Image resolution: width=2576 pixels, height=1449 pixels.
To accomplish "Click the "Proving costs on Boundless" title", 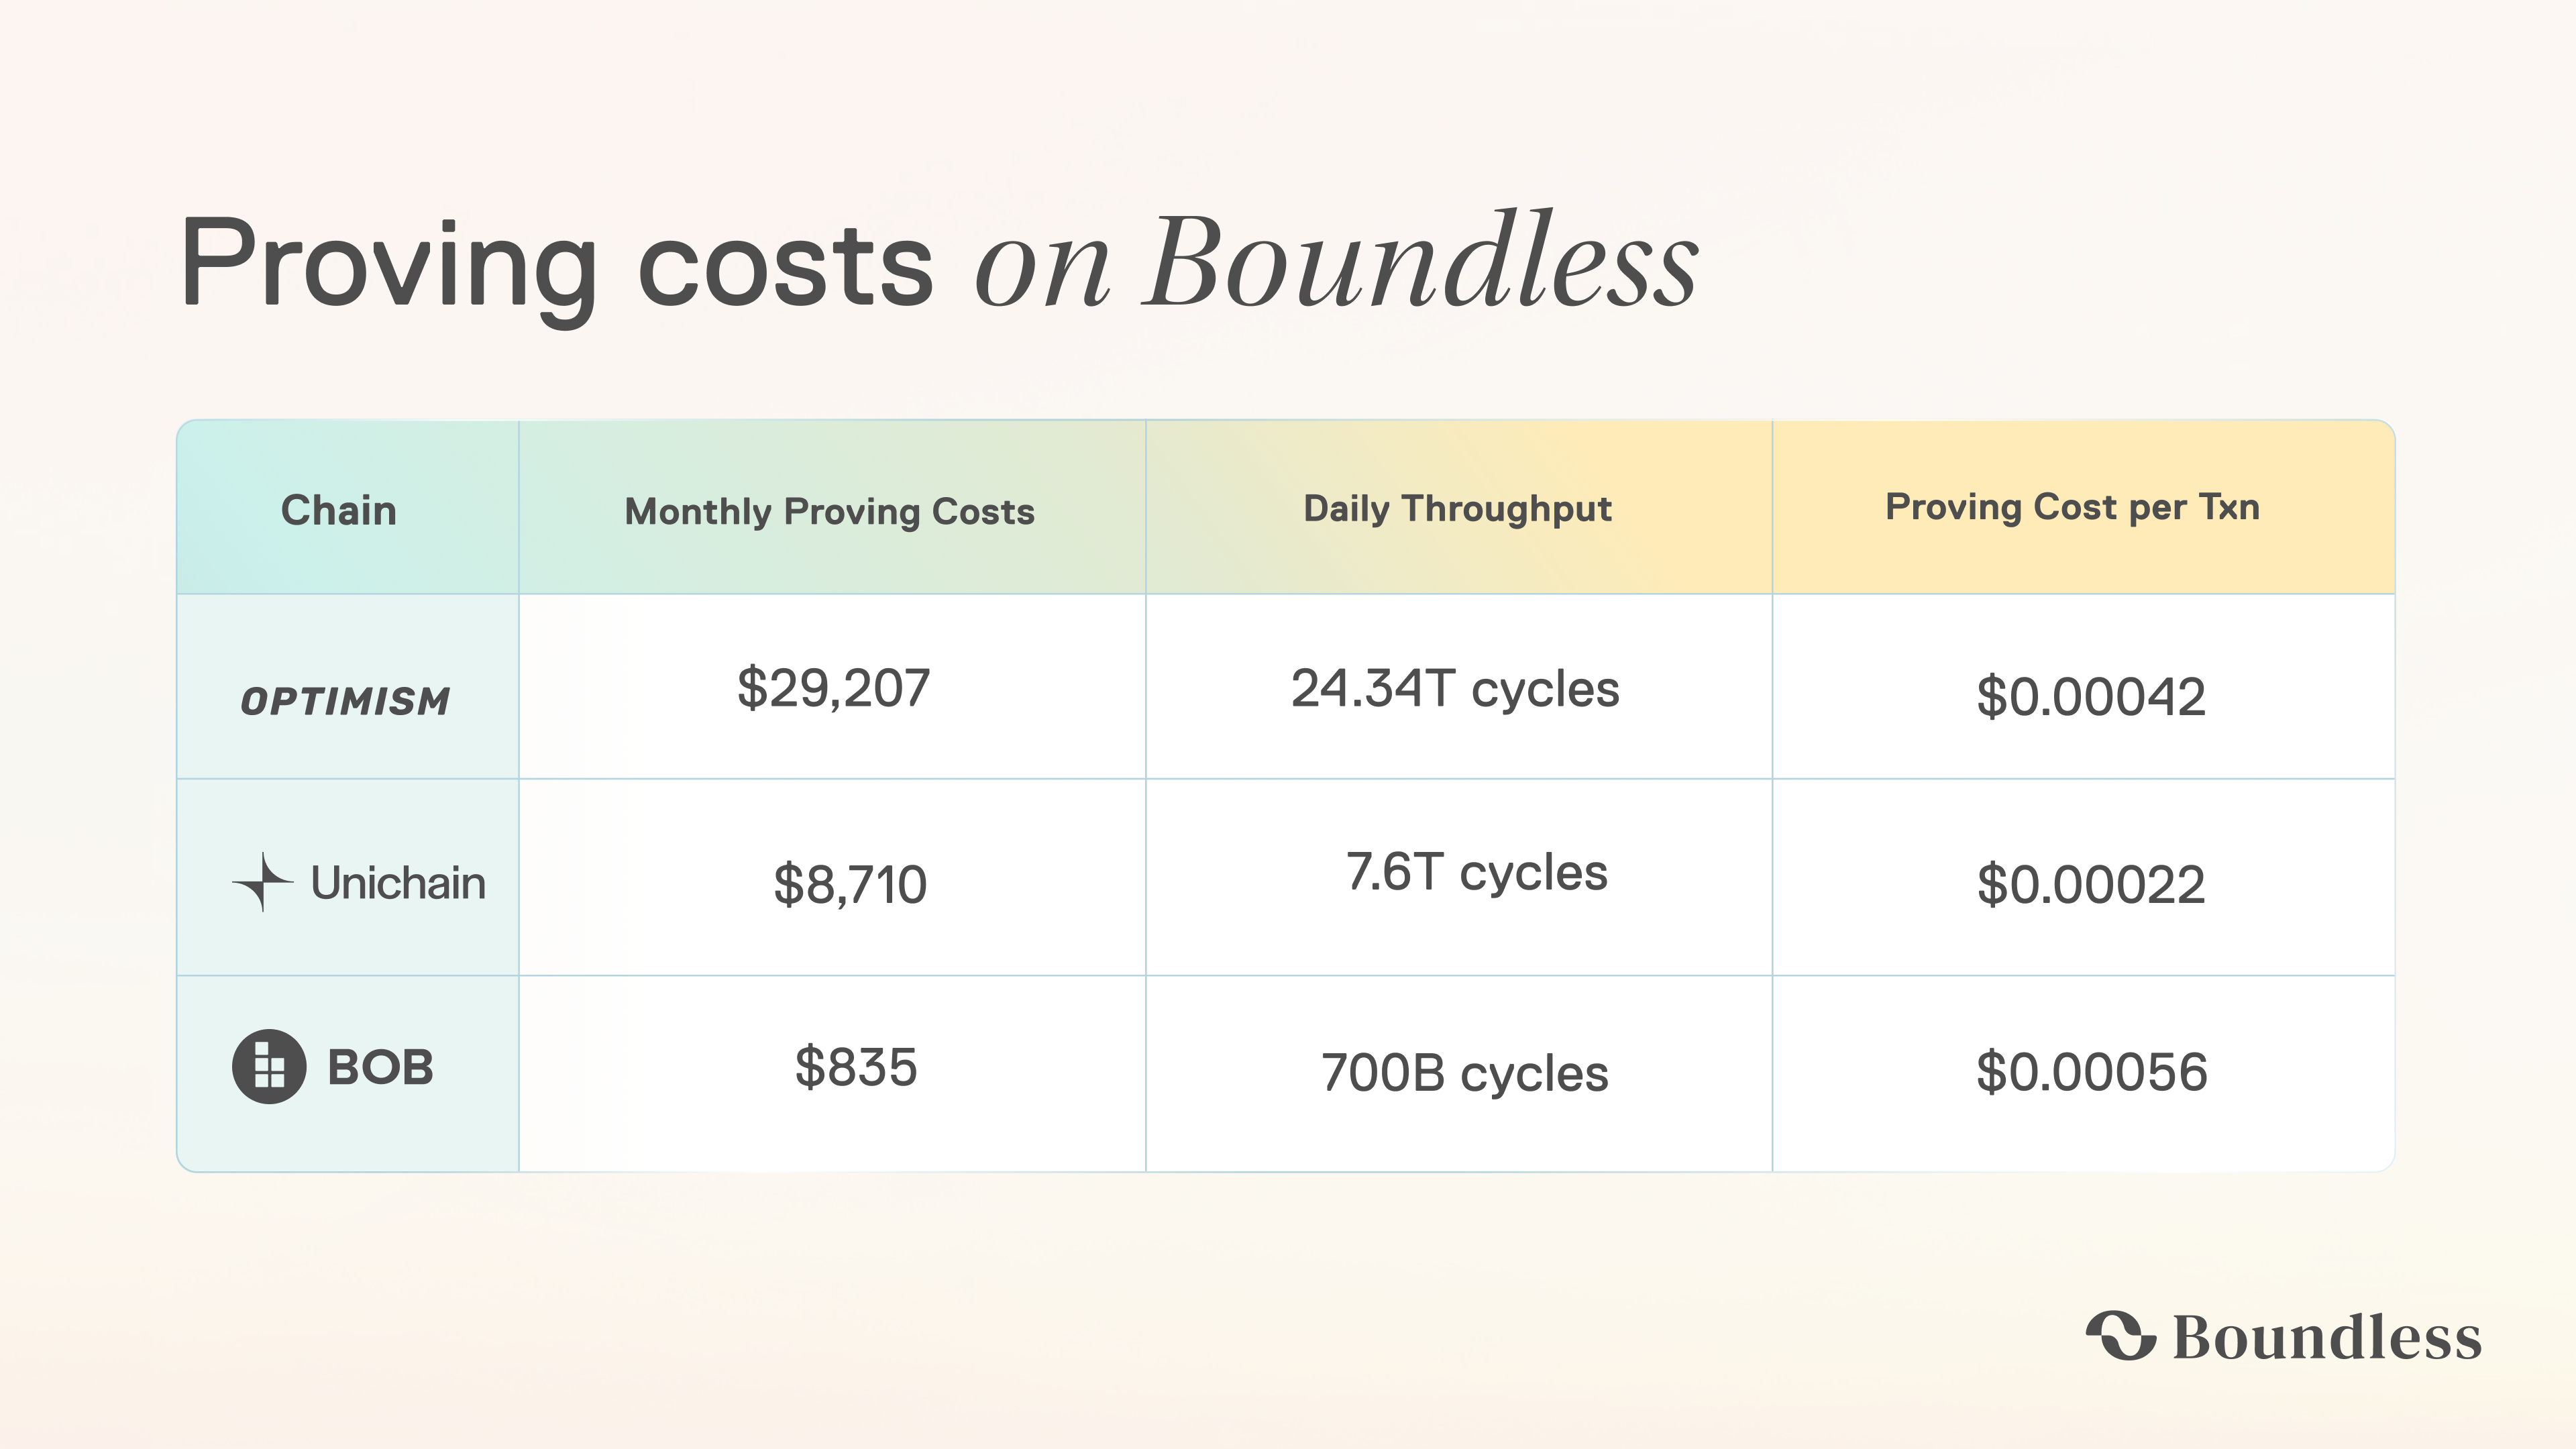I will 938,262.
